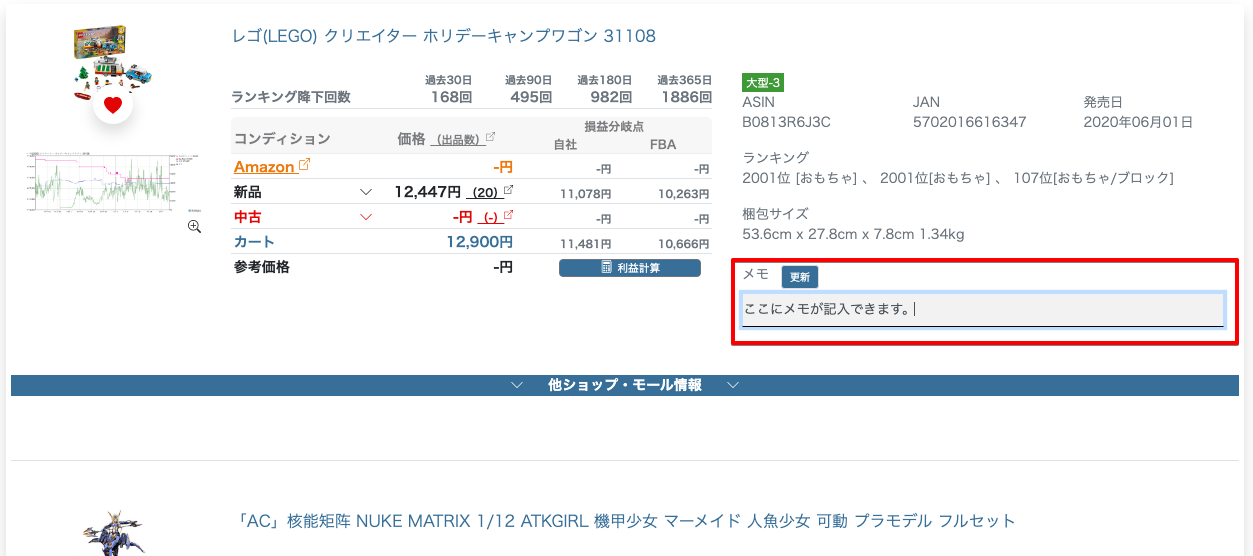Click the 損益分岐点 column header
The height and width of the screenshot is (556, 1253).
(614, 126)
